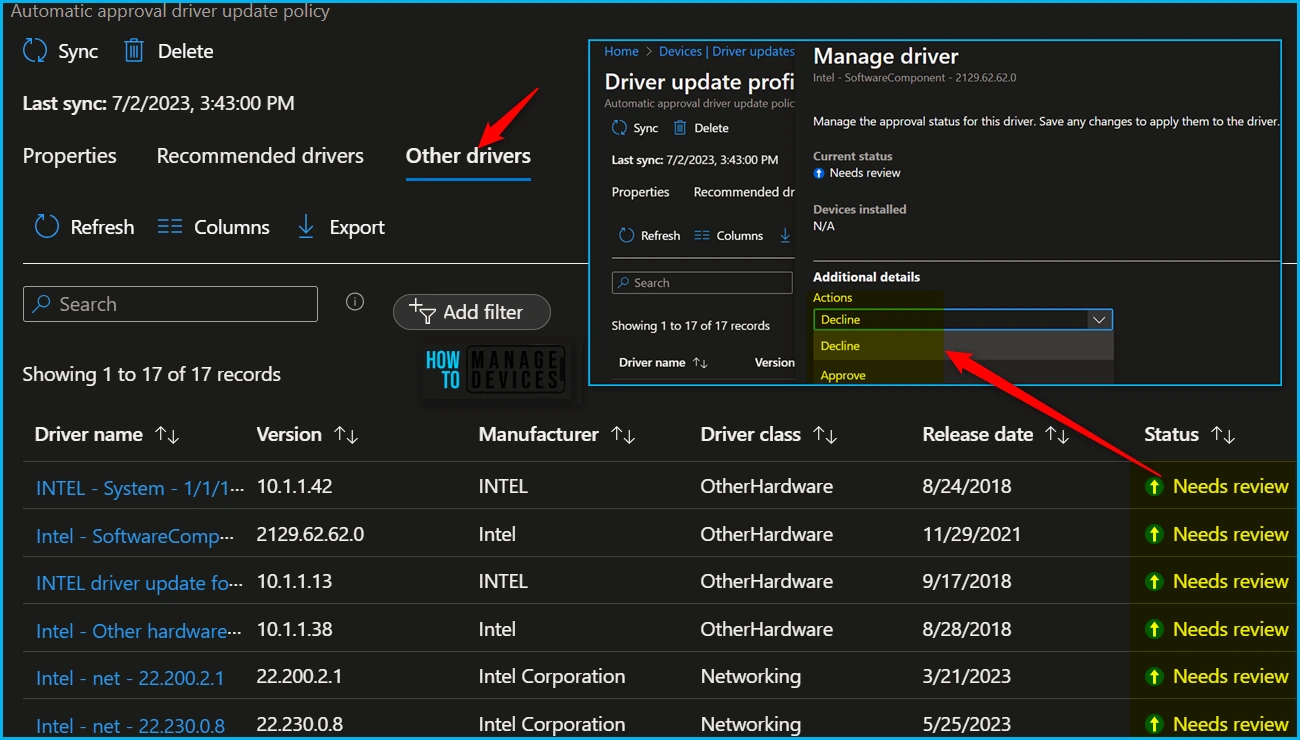
Task: Click the Delete trash icon
Action: click(135, 52)
